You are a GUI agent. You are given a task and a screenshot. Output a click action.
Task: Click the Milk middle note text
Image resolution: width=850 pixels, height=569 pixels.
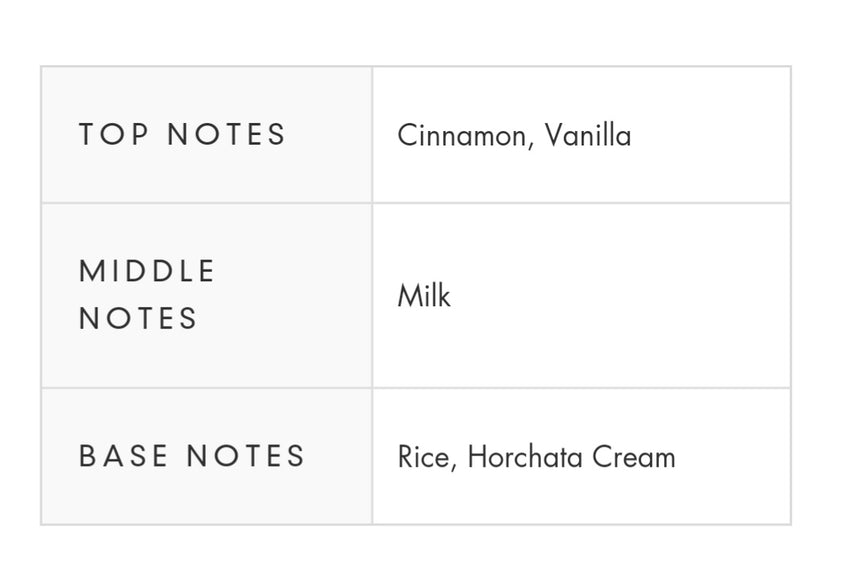pos(424,296)
